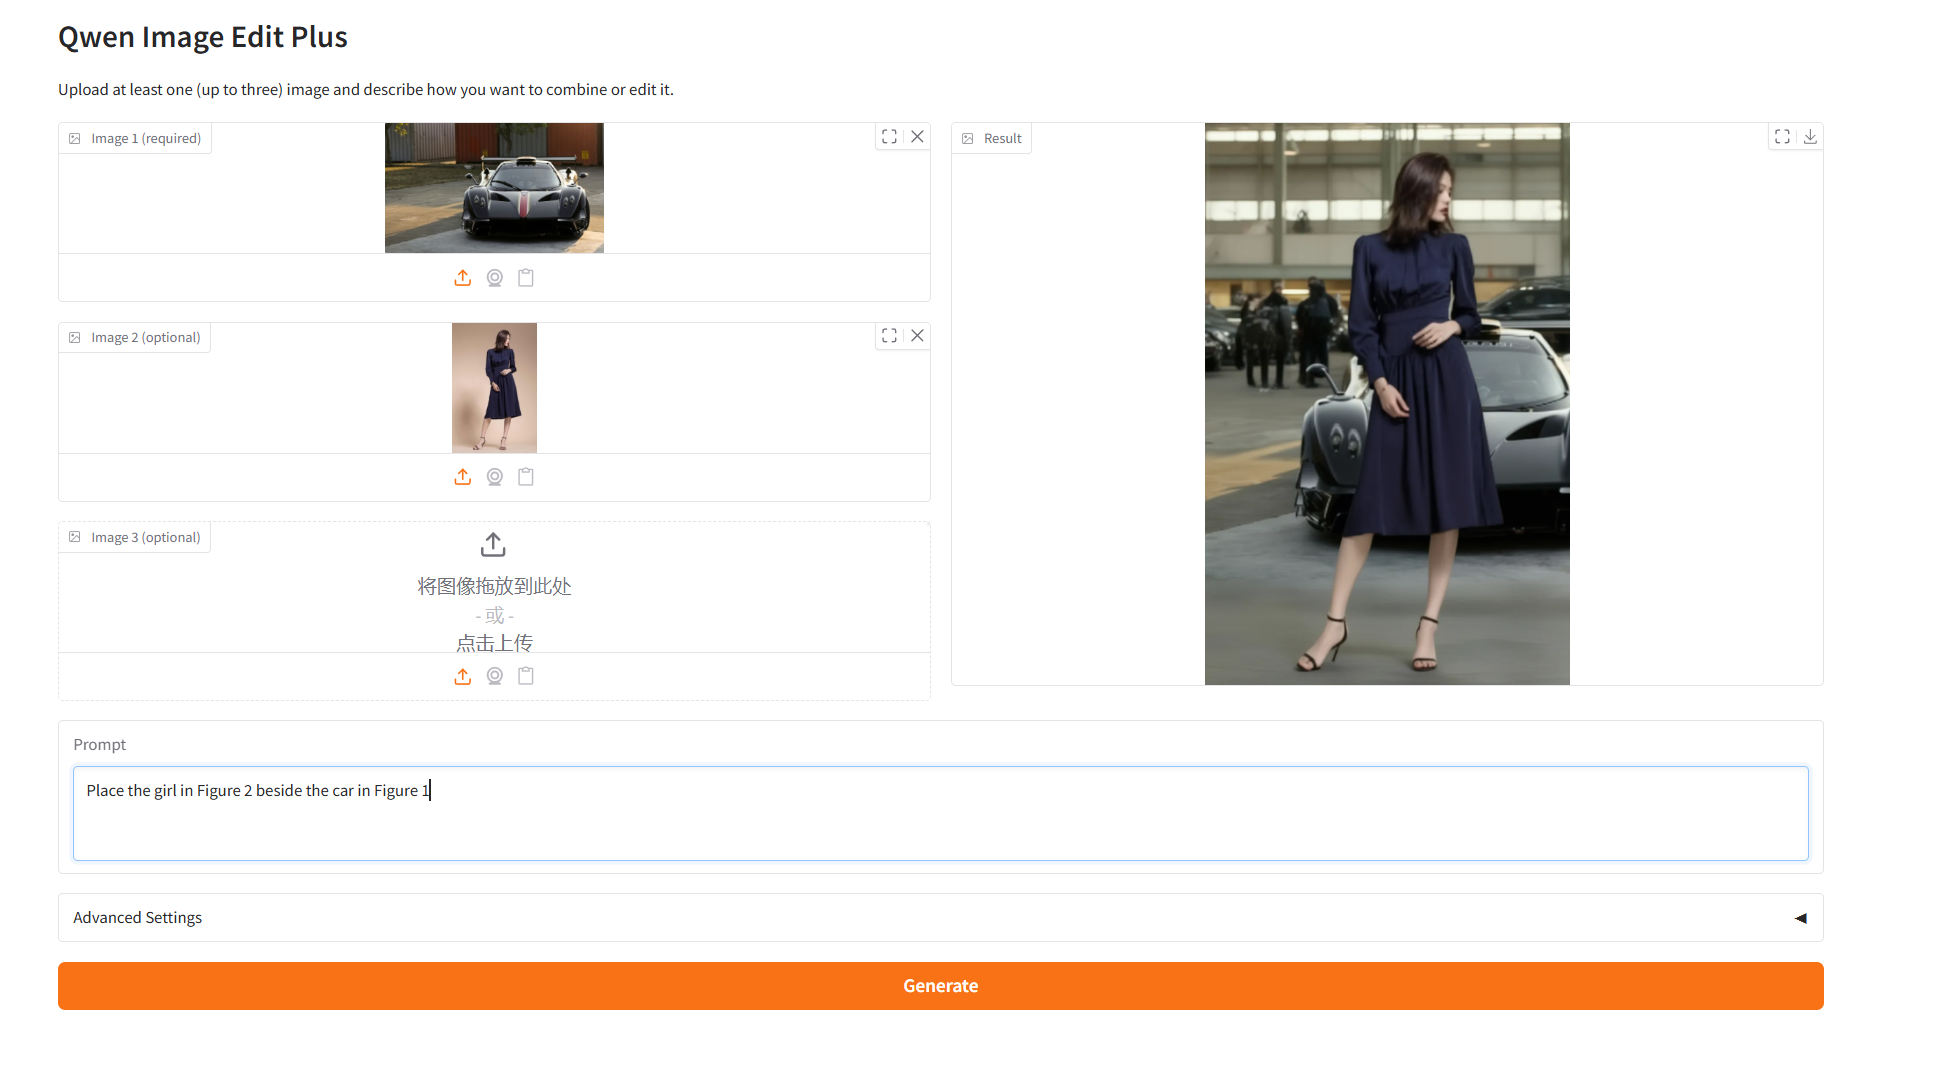View Image 1 in fullscreen

pyautogui.click(x=889, y=137)
